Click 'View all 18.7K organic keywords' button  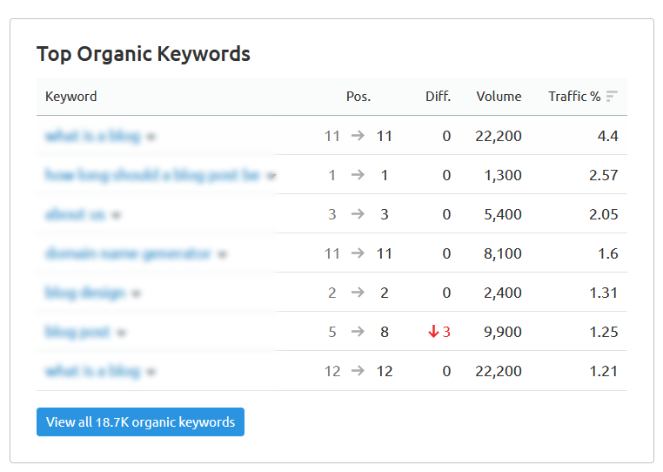click(x=140, y=422)
